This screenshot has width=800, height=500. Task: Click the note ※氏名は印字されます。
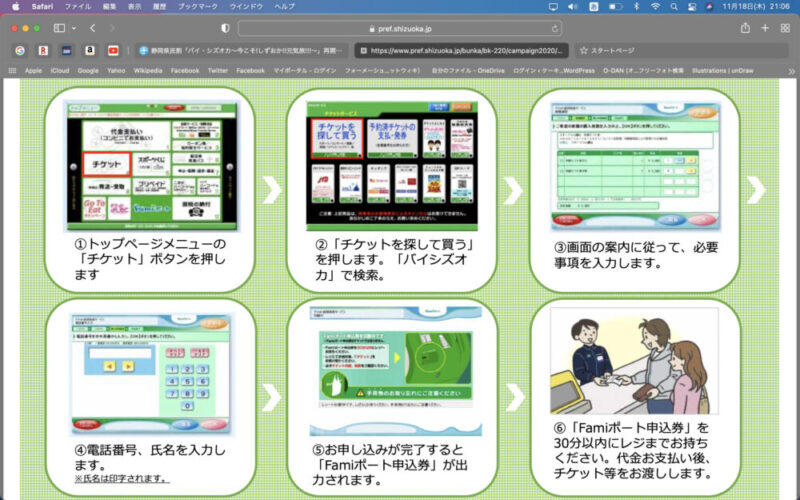pos(122,479)
